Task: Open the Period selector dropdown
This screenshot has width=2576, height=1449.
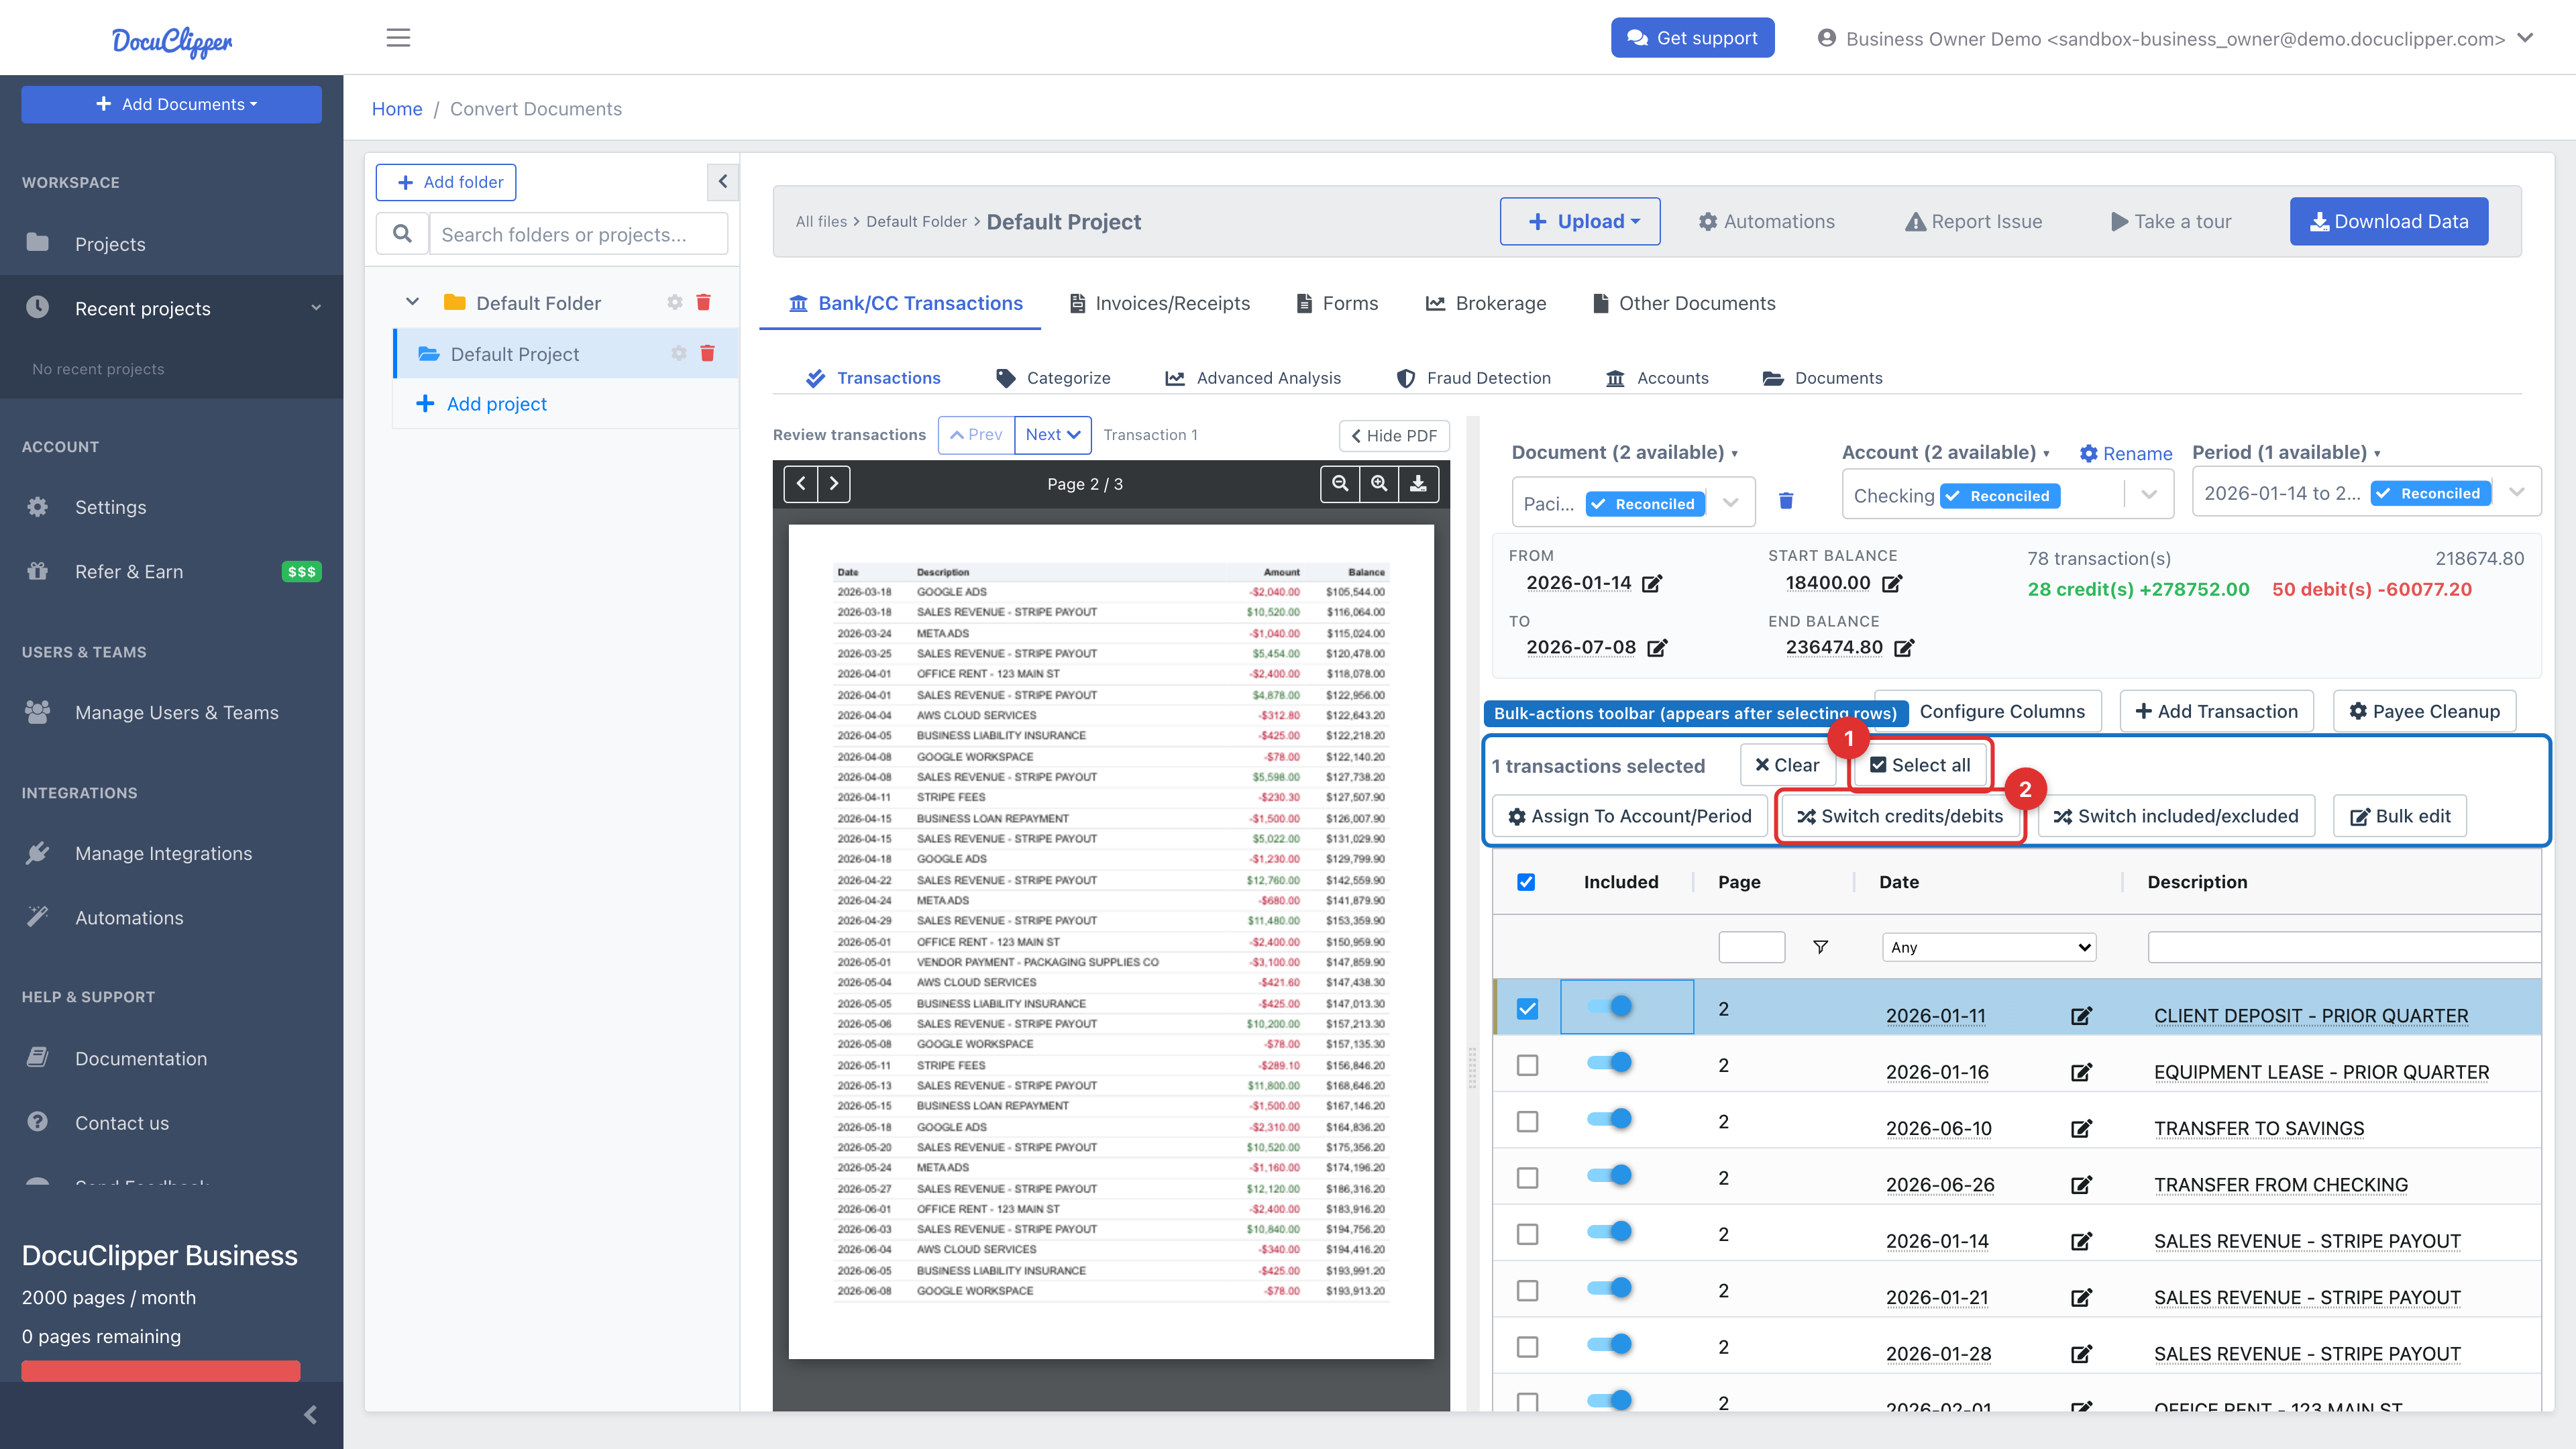Action: click(x=2366, y=492)
